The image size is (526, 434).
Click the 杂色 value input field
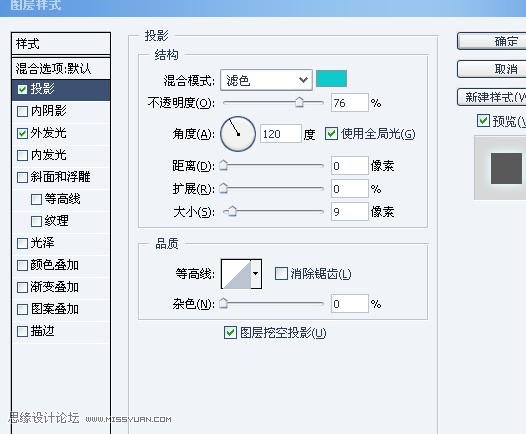[x=350, y=304]
